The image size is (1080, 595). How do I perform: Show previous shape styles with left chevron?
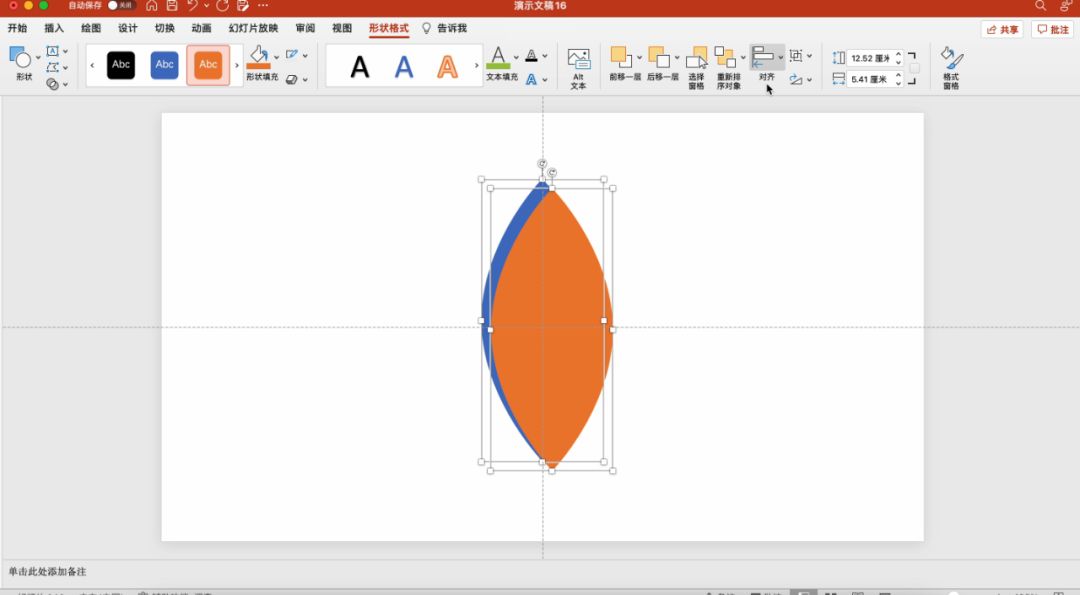click(x=92, y=65)
